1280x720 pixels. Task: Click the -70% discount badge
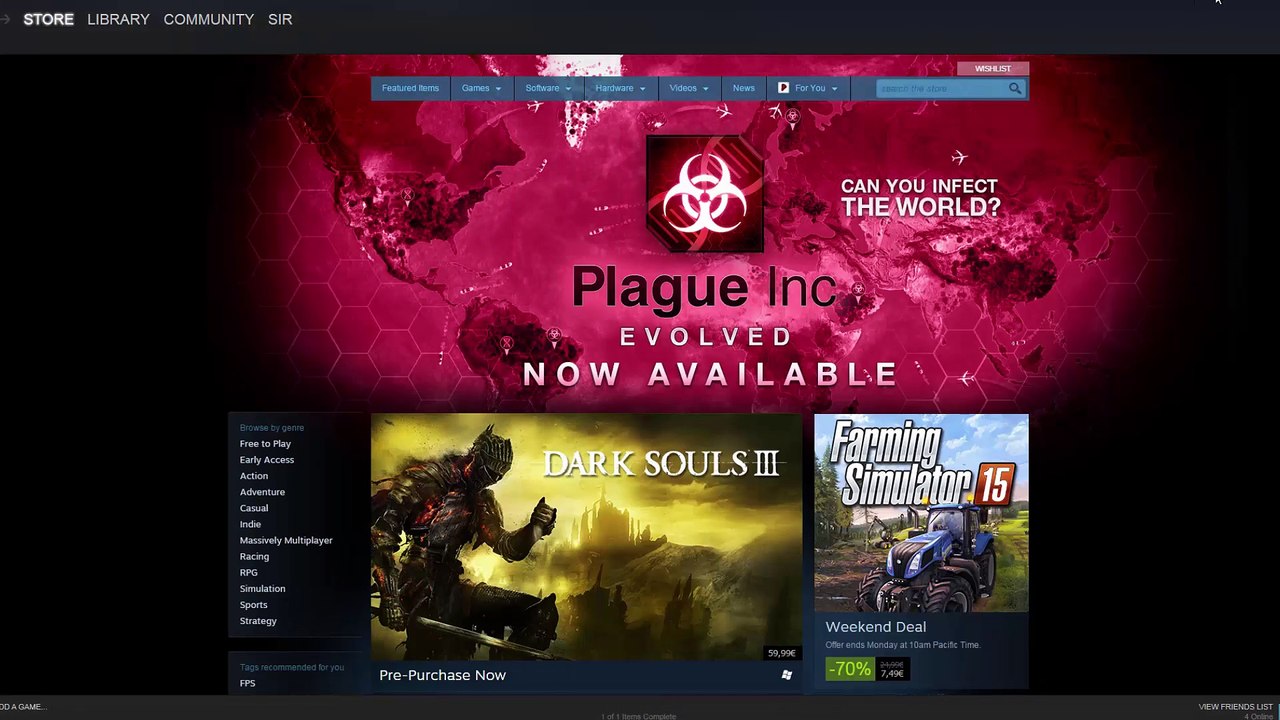point(849,669)
